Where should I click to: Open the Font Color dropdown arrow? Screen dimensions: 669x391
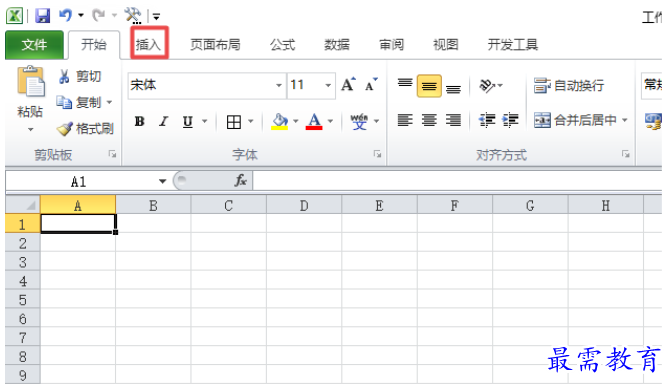330,122
